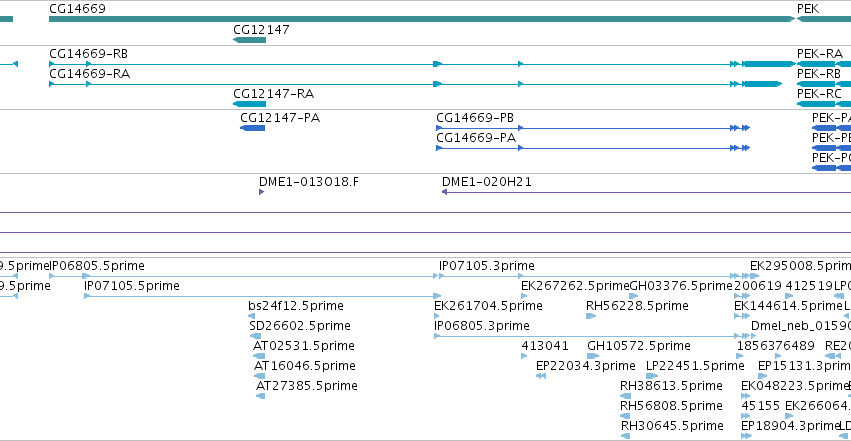The image size is (851, 441).
Task: Click the AT27385.5prime EST label
Action: tap(307, 386)
